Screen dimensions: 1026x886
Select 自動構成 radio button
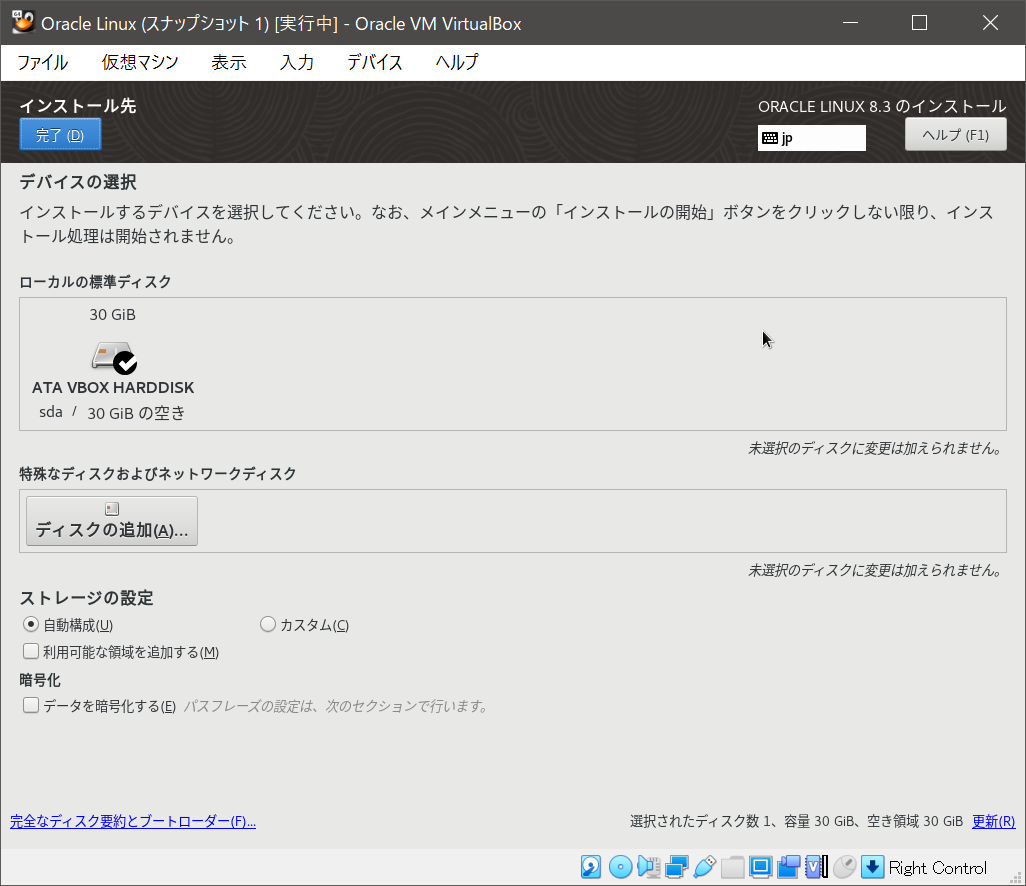[31, 624]
